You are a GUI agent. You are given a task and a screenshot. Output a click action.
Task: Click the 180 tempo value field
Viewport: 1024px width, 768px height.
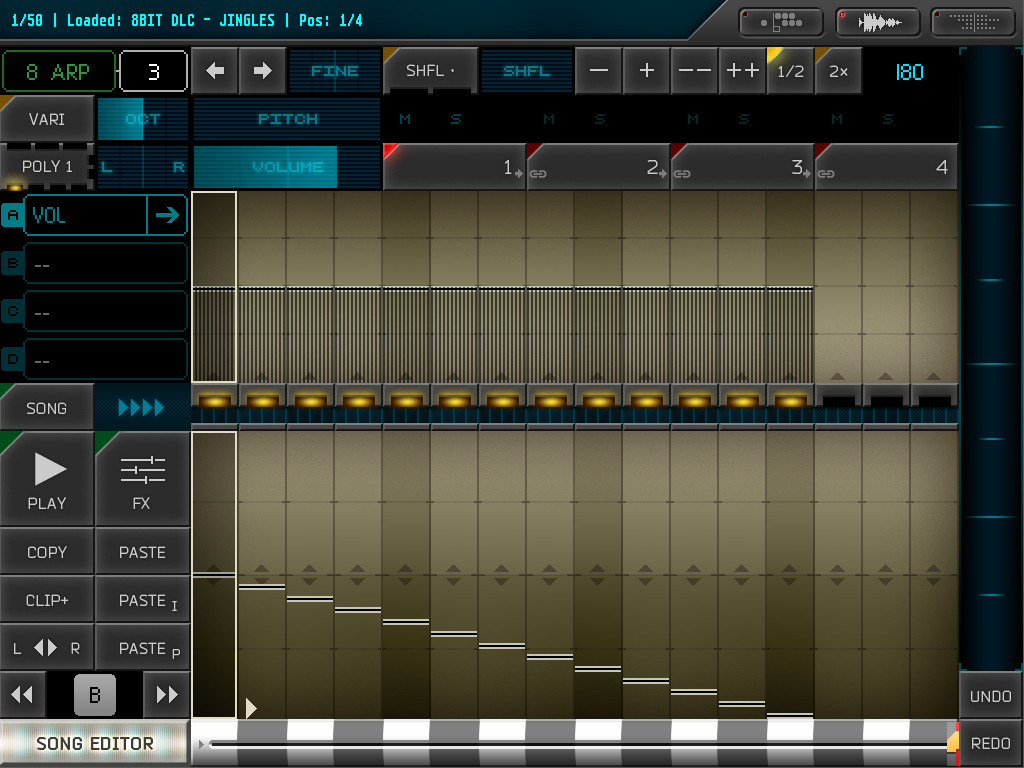[908, 71]
